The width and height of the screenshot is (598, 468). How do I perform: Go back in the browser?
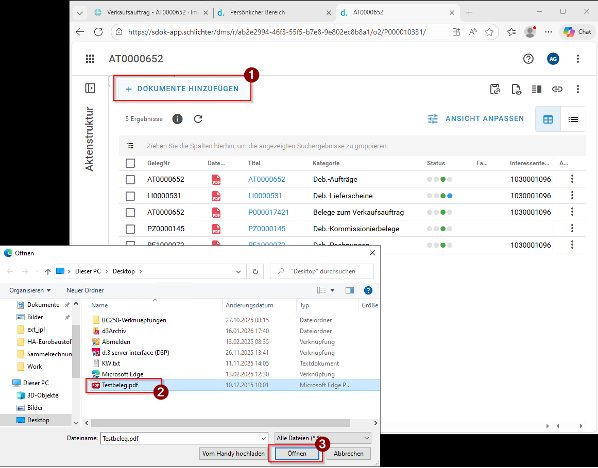click(80, 32)
